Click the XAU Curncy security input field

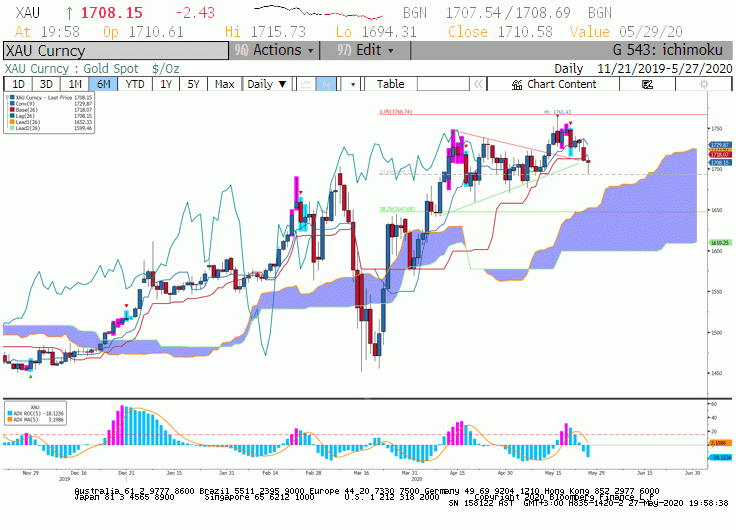click(116, 51)
